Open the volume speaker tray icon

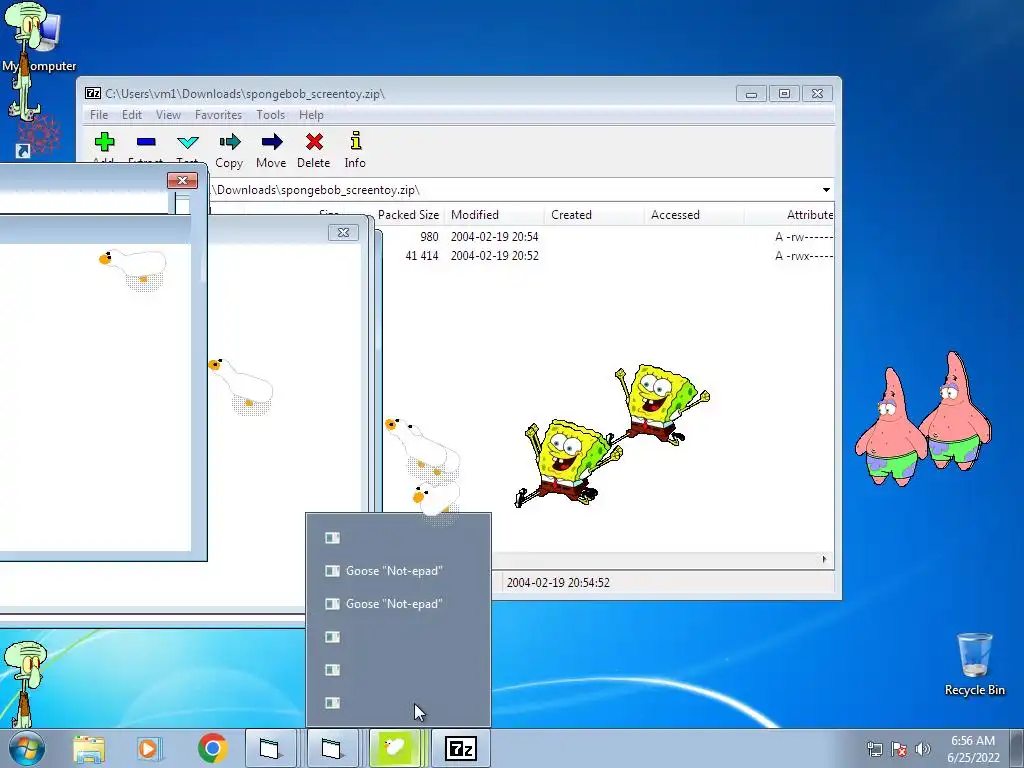[923, 749]
